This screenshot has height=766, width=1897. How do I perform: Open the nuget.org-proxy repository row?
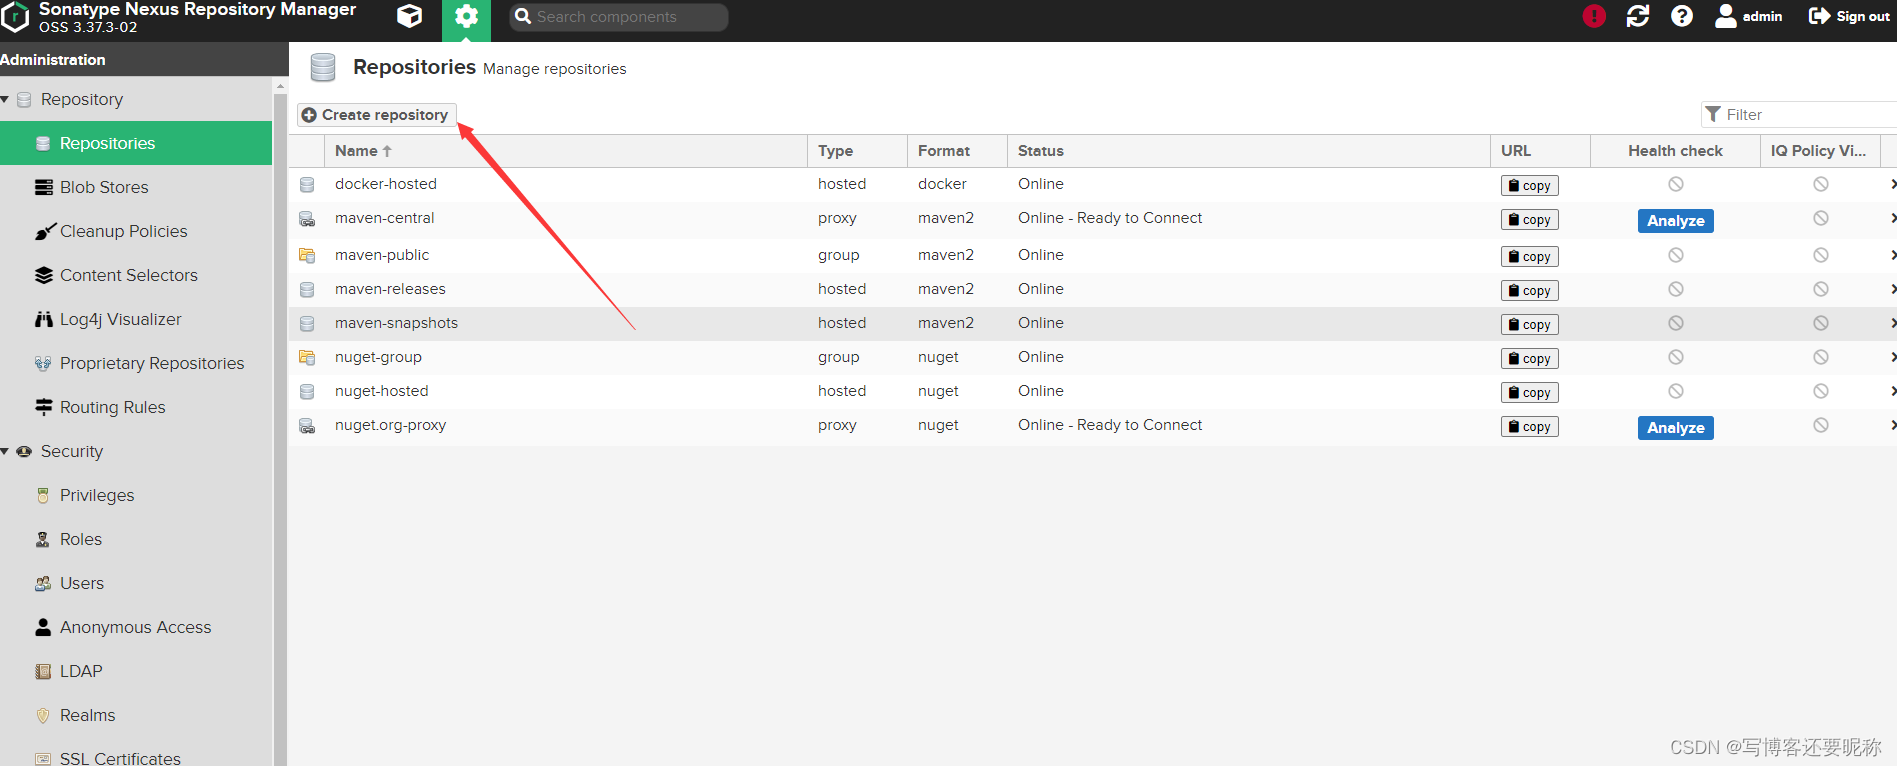(x=1092, y=426)
